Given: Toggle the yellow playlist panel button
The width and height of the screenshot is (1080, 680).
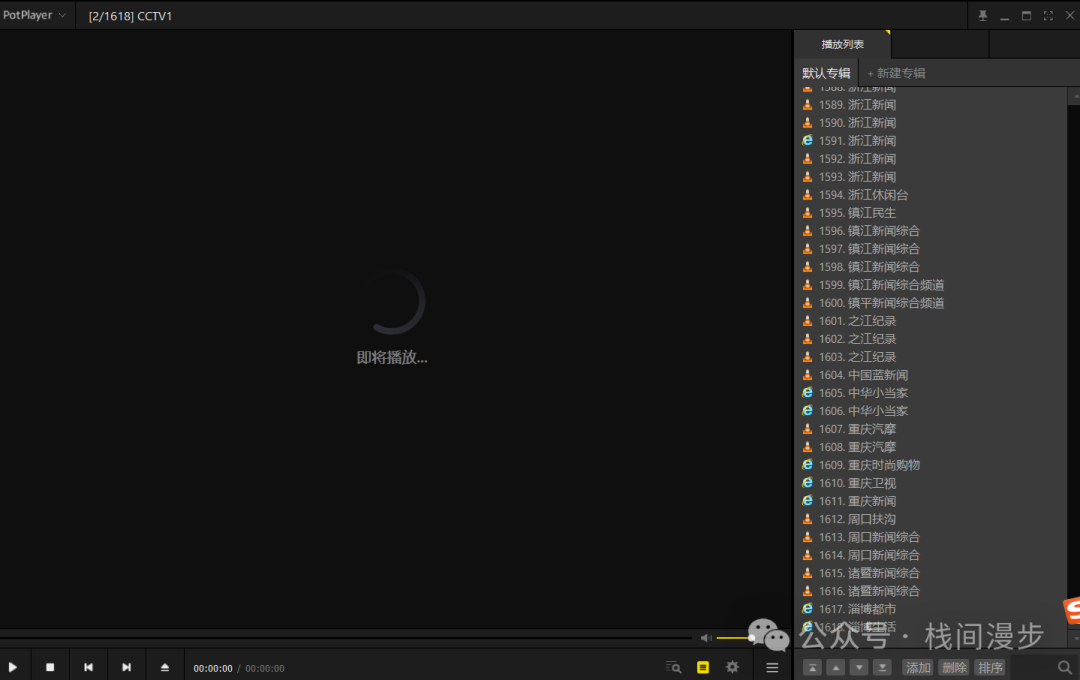Looking at the screenshot, I should (703, 668).
